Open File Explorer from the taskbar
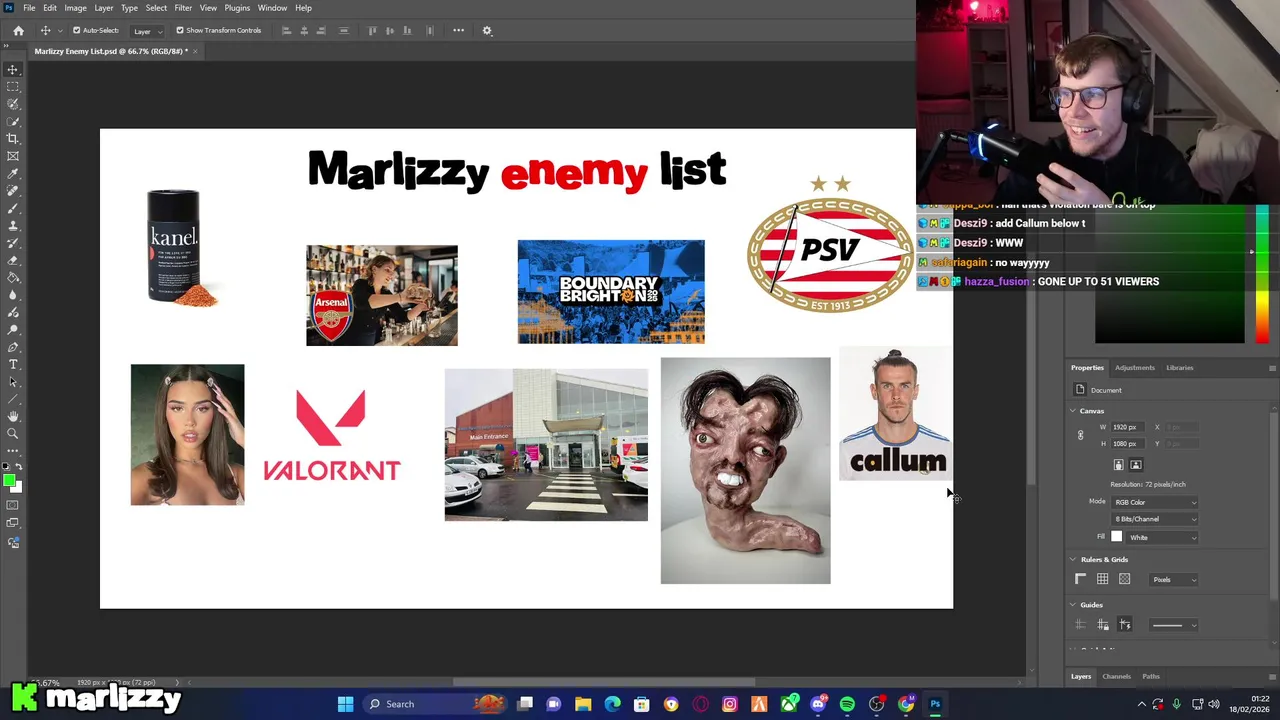The height and width of the screenshot is (720, 1280). (x=583, y=704)
